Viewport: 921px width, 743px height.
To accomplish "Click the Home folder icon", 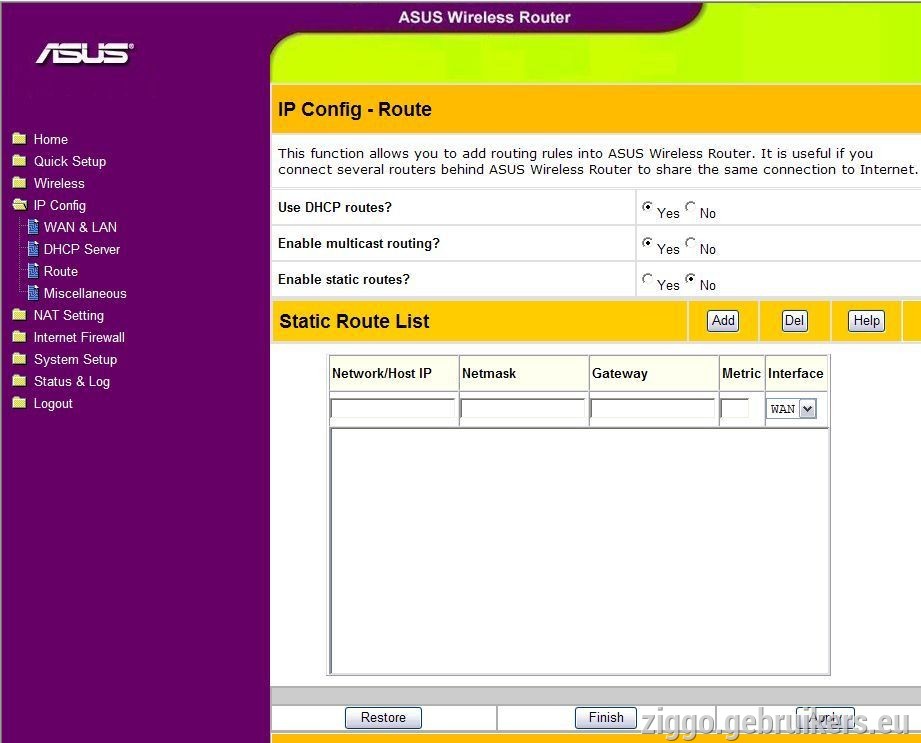I will pos(19,139).
